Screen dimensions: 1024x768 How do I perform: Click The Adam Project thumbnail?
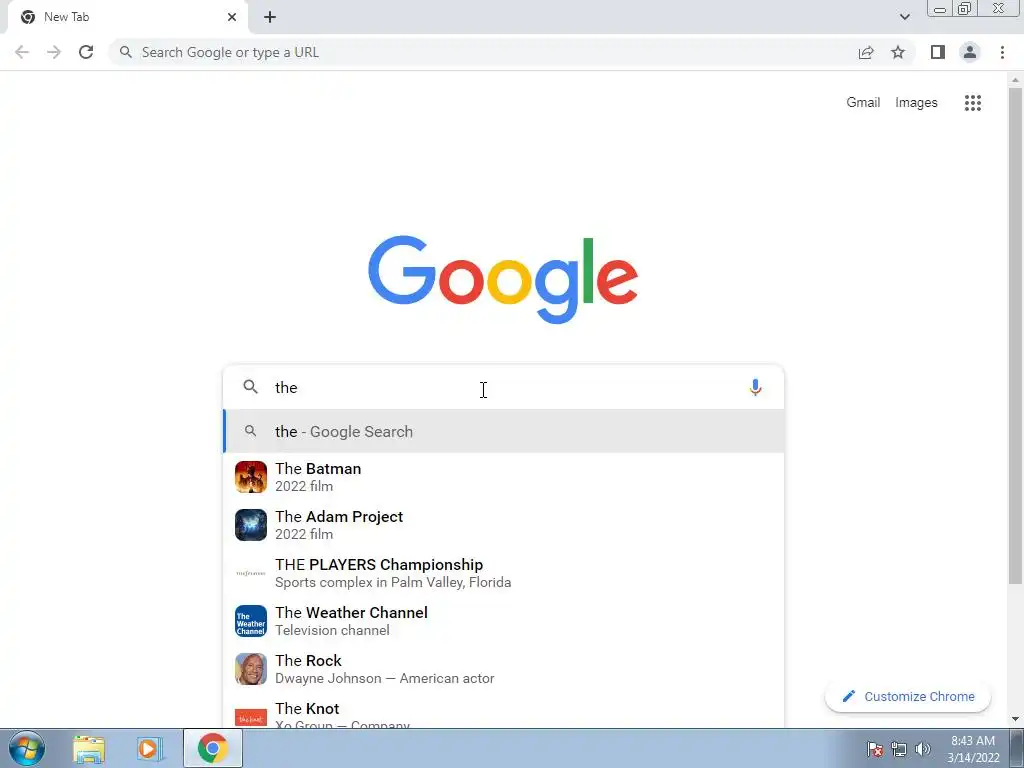tap(251, 525)
